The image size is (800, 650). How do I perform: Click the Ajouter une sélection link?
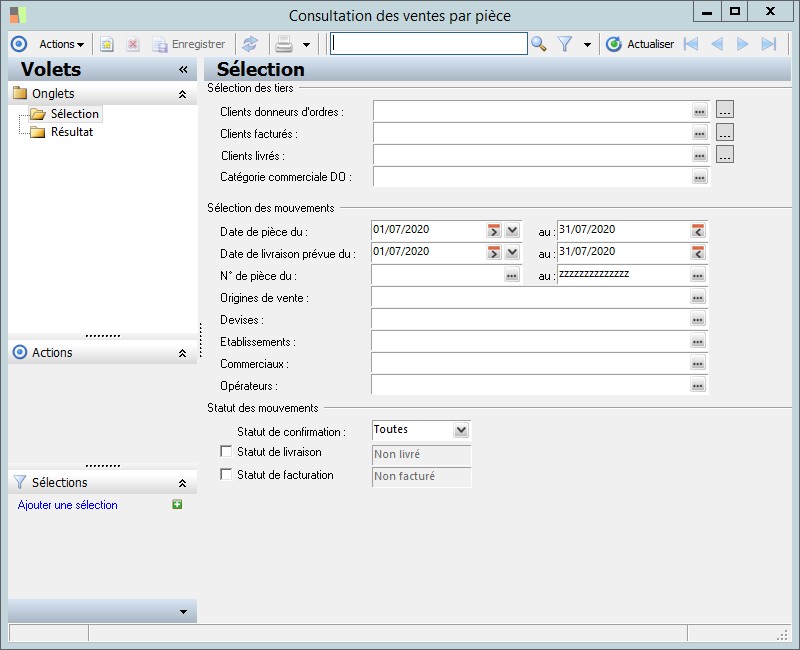pyautogui.click(x=68, y=505)
